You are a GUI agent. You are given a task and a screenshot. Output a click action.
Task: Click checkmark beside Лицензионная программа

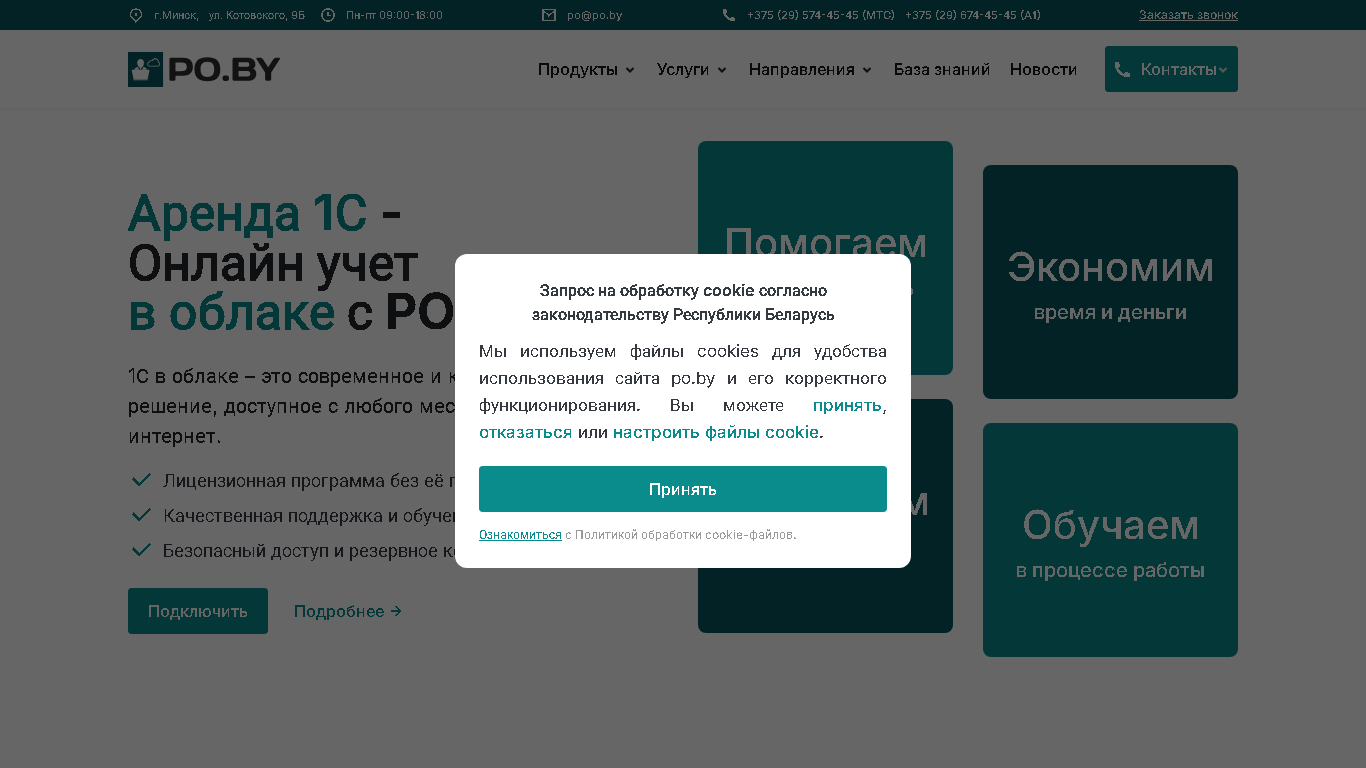pos(141,480)
